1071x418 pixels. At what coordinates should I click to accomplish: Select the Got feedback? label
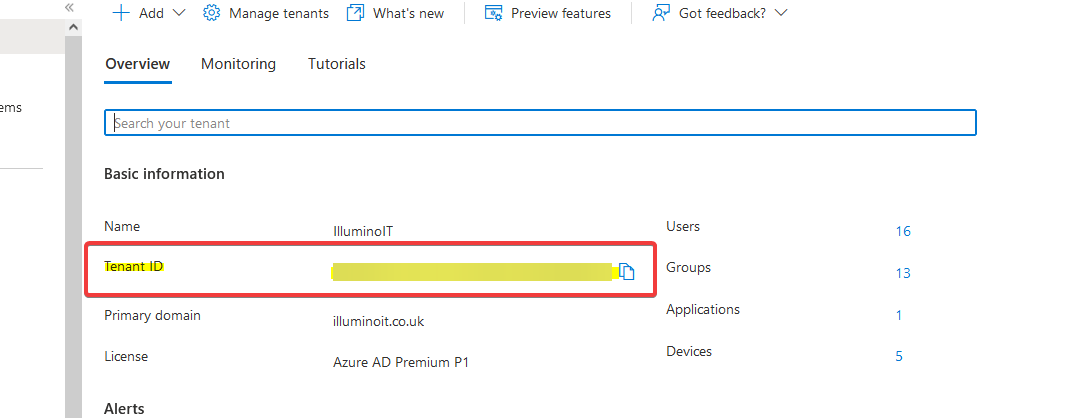click(723, 13)
